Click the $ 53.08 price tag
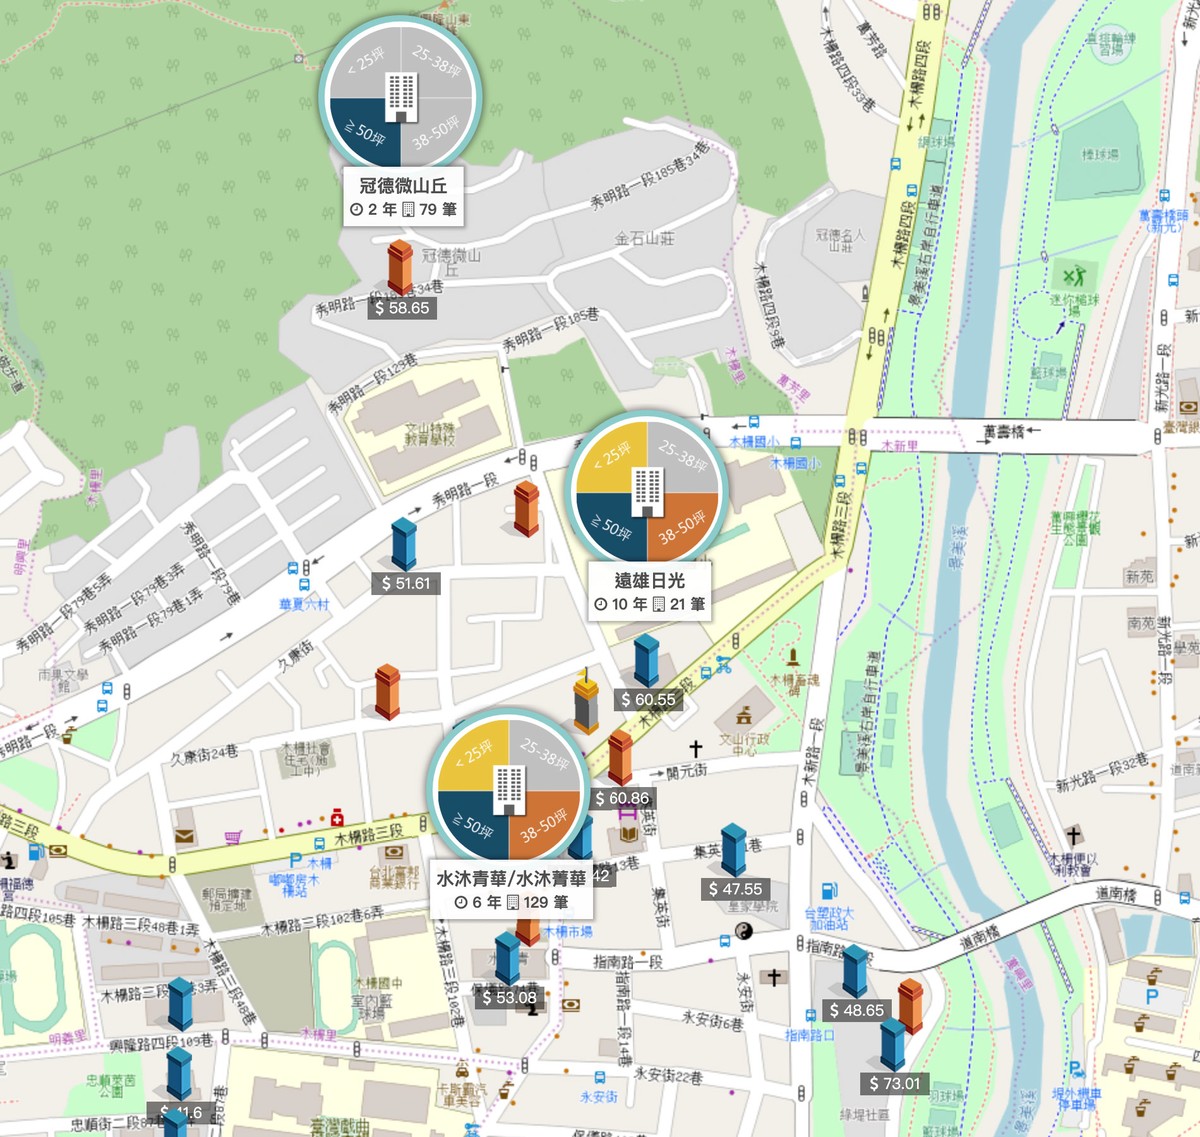The height and width of the screenshot is (1137, 1200). (x=509, y=997)
